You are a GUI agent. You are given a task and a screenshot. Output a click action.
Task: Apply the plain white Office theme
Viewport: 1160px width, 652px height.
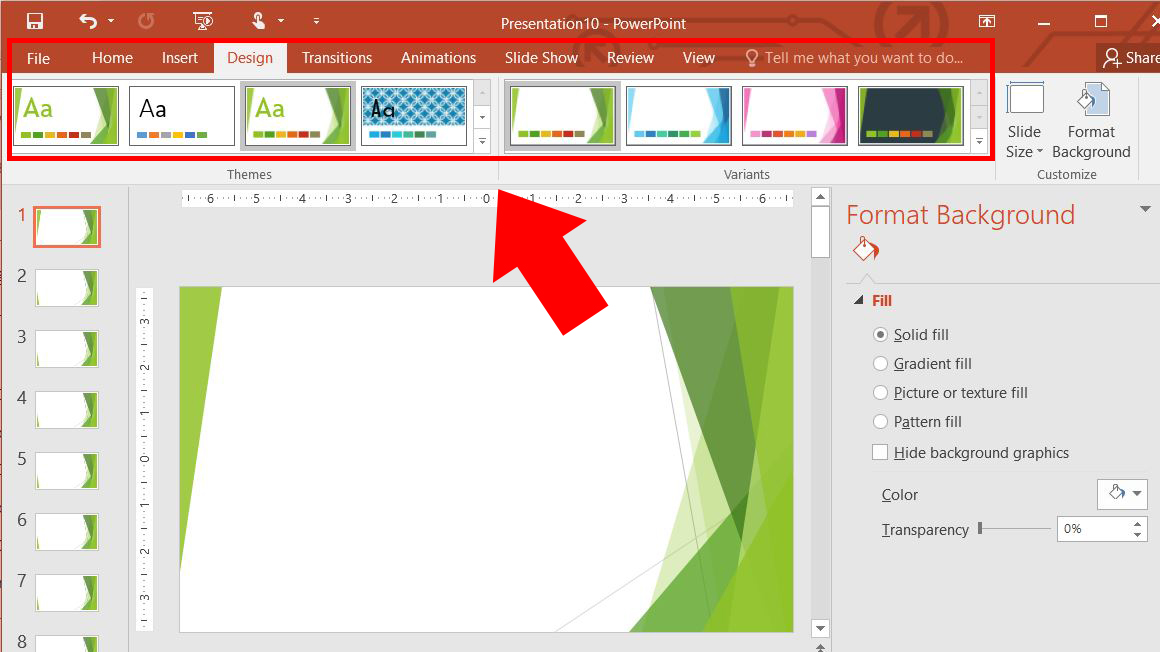coord(182,115)
